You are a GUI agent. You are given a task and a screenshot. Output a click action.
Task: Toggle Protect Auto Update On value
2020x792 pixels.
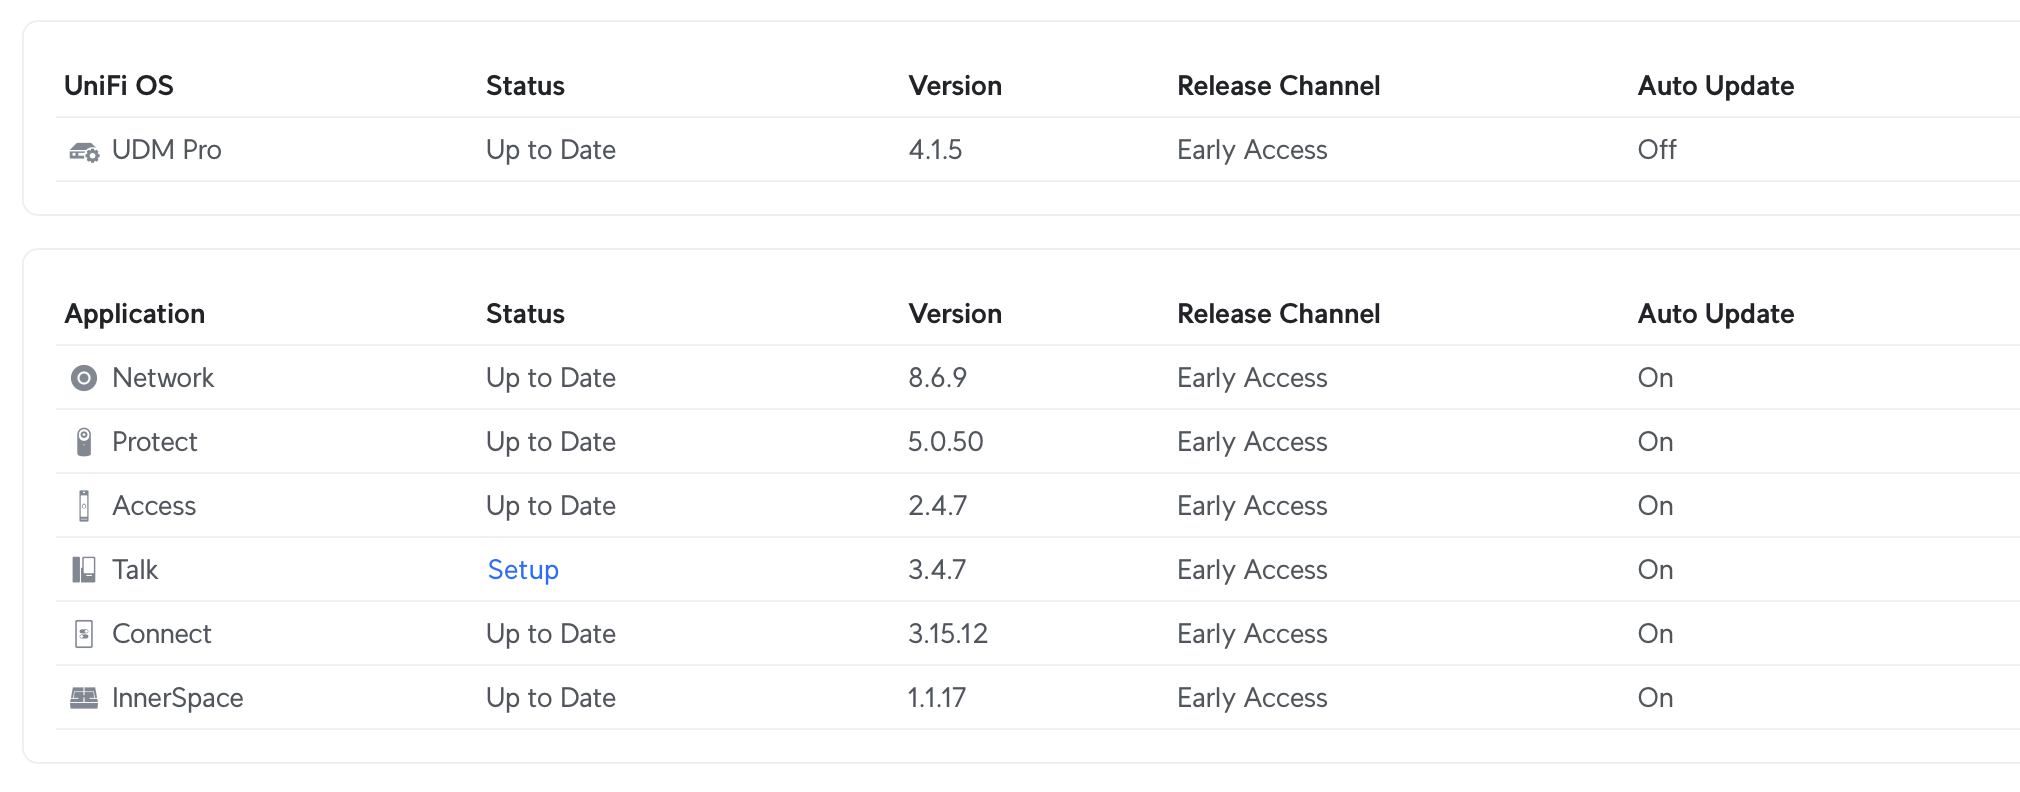(1655, 442)
